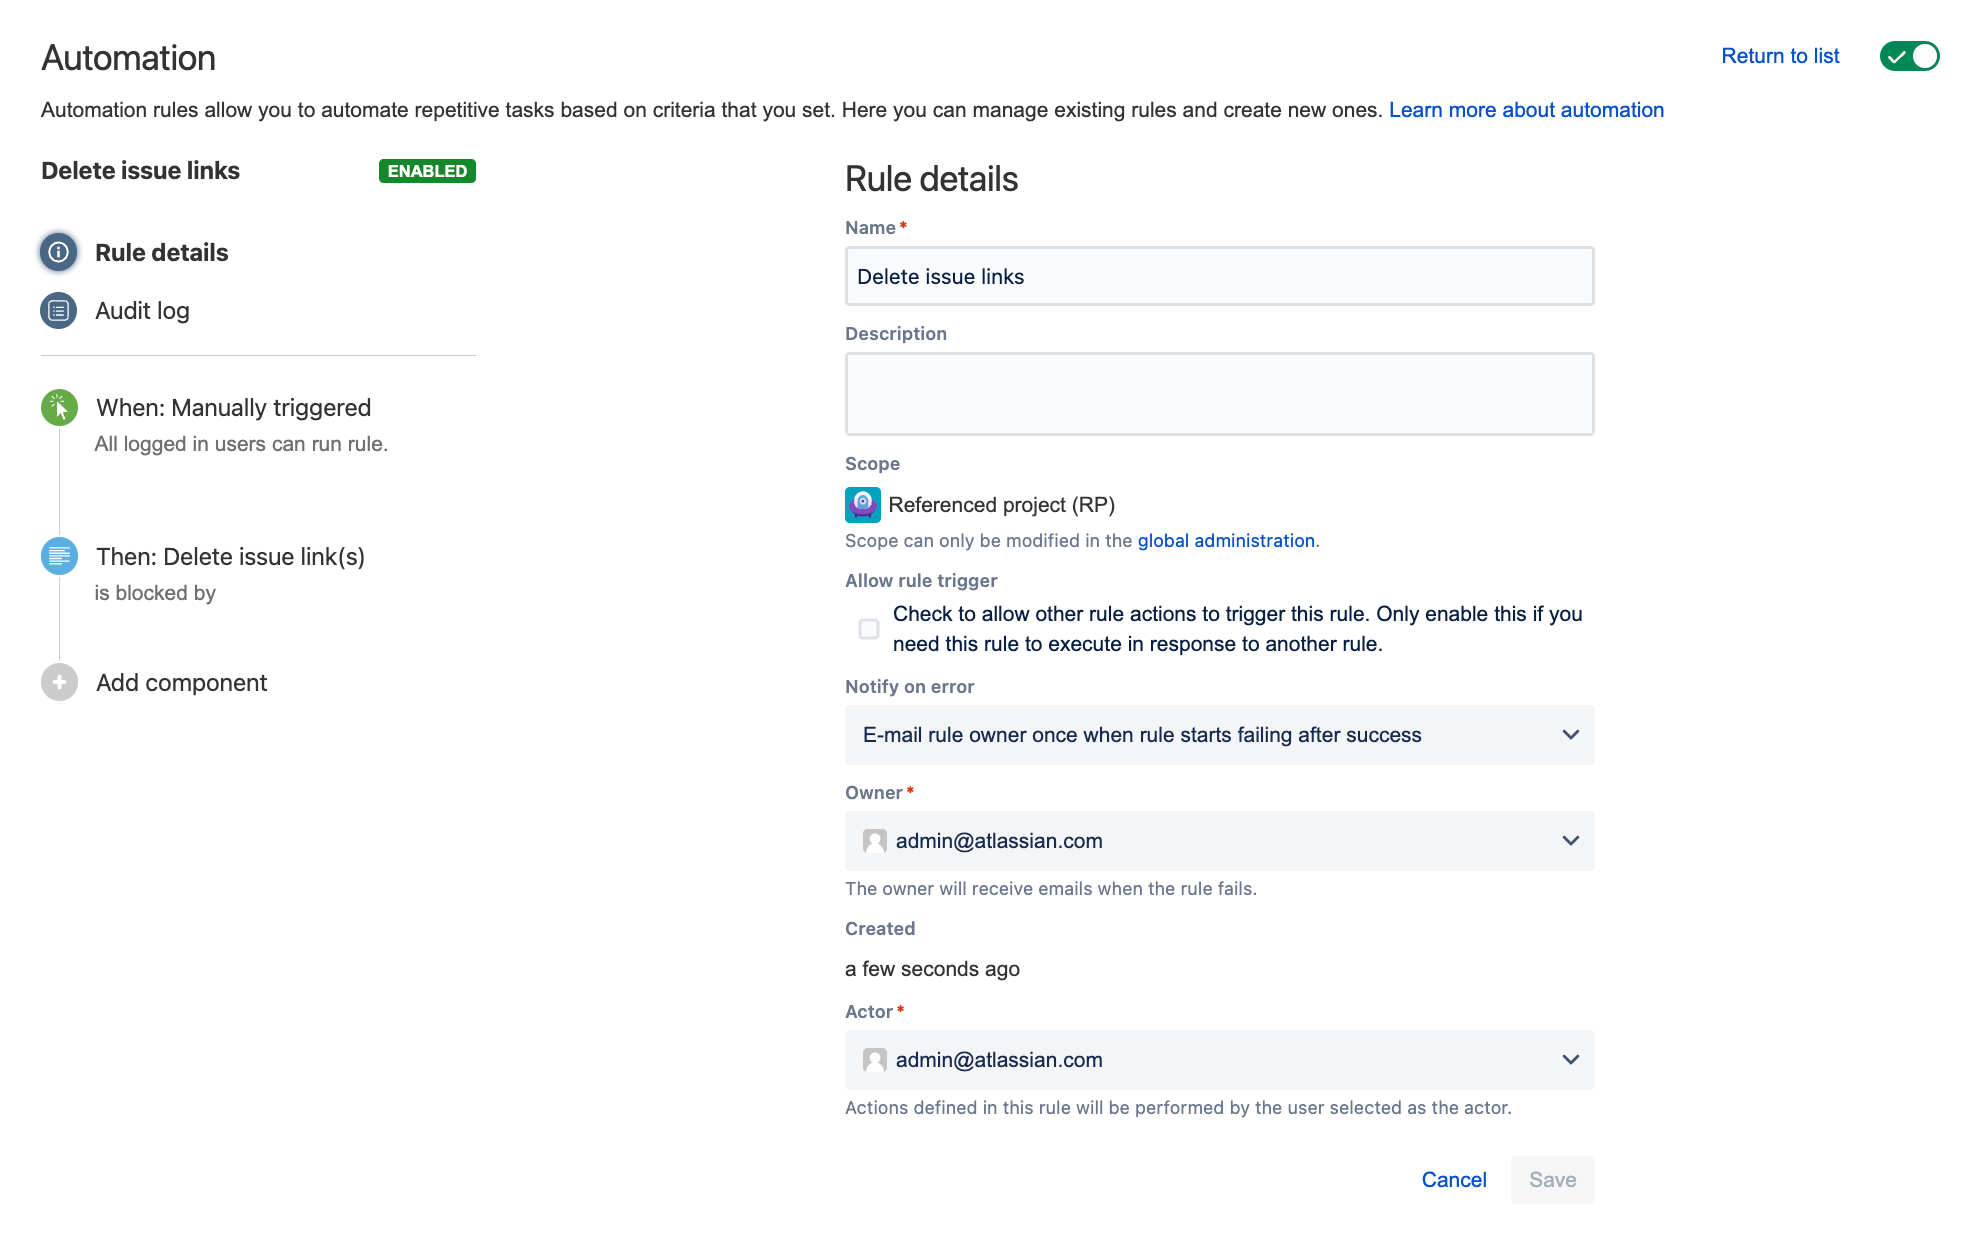This screenshot has width=1972, height=1248.
Task: Disable the rule using the green toggle
Action: [x=1908, y=56]
